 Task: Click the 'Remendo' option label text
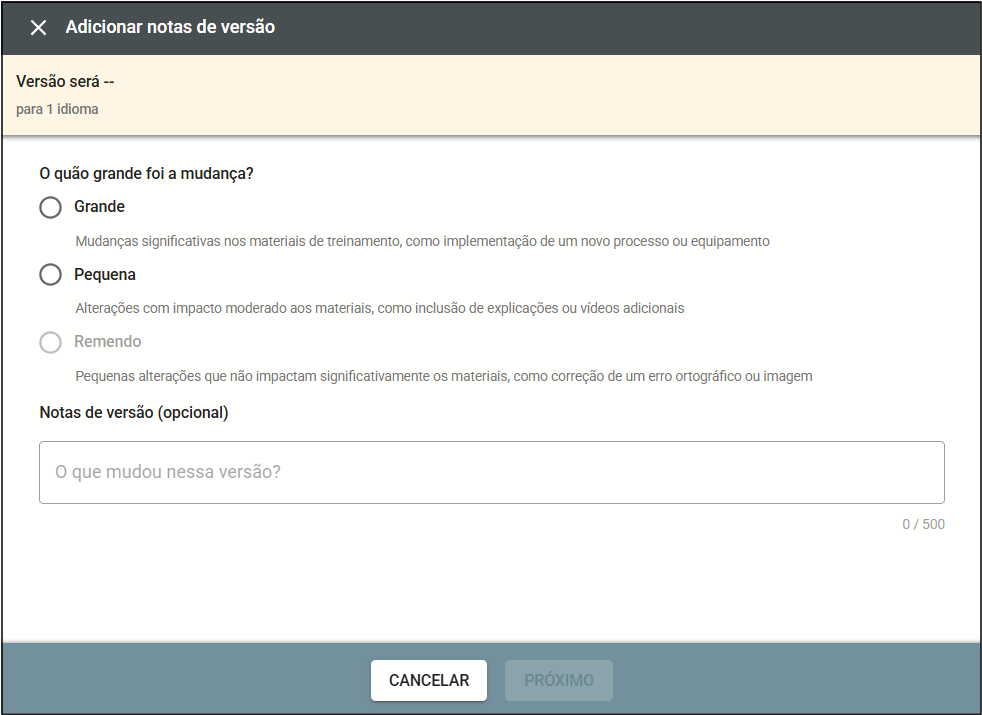point(107,342)
